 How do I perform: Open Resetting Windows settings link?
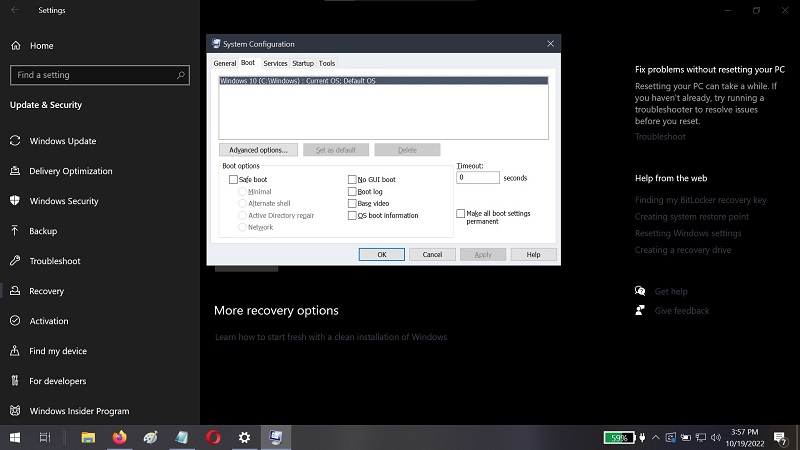(688, 233)
